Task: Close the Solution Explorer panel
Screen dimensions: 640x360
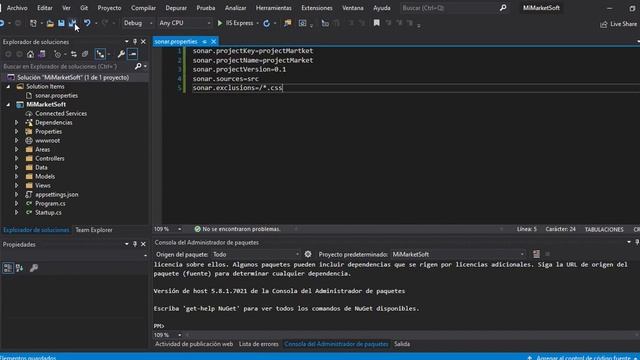Action: 143,42
